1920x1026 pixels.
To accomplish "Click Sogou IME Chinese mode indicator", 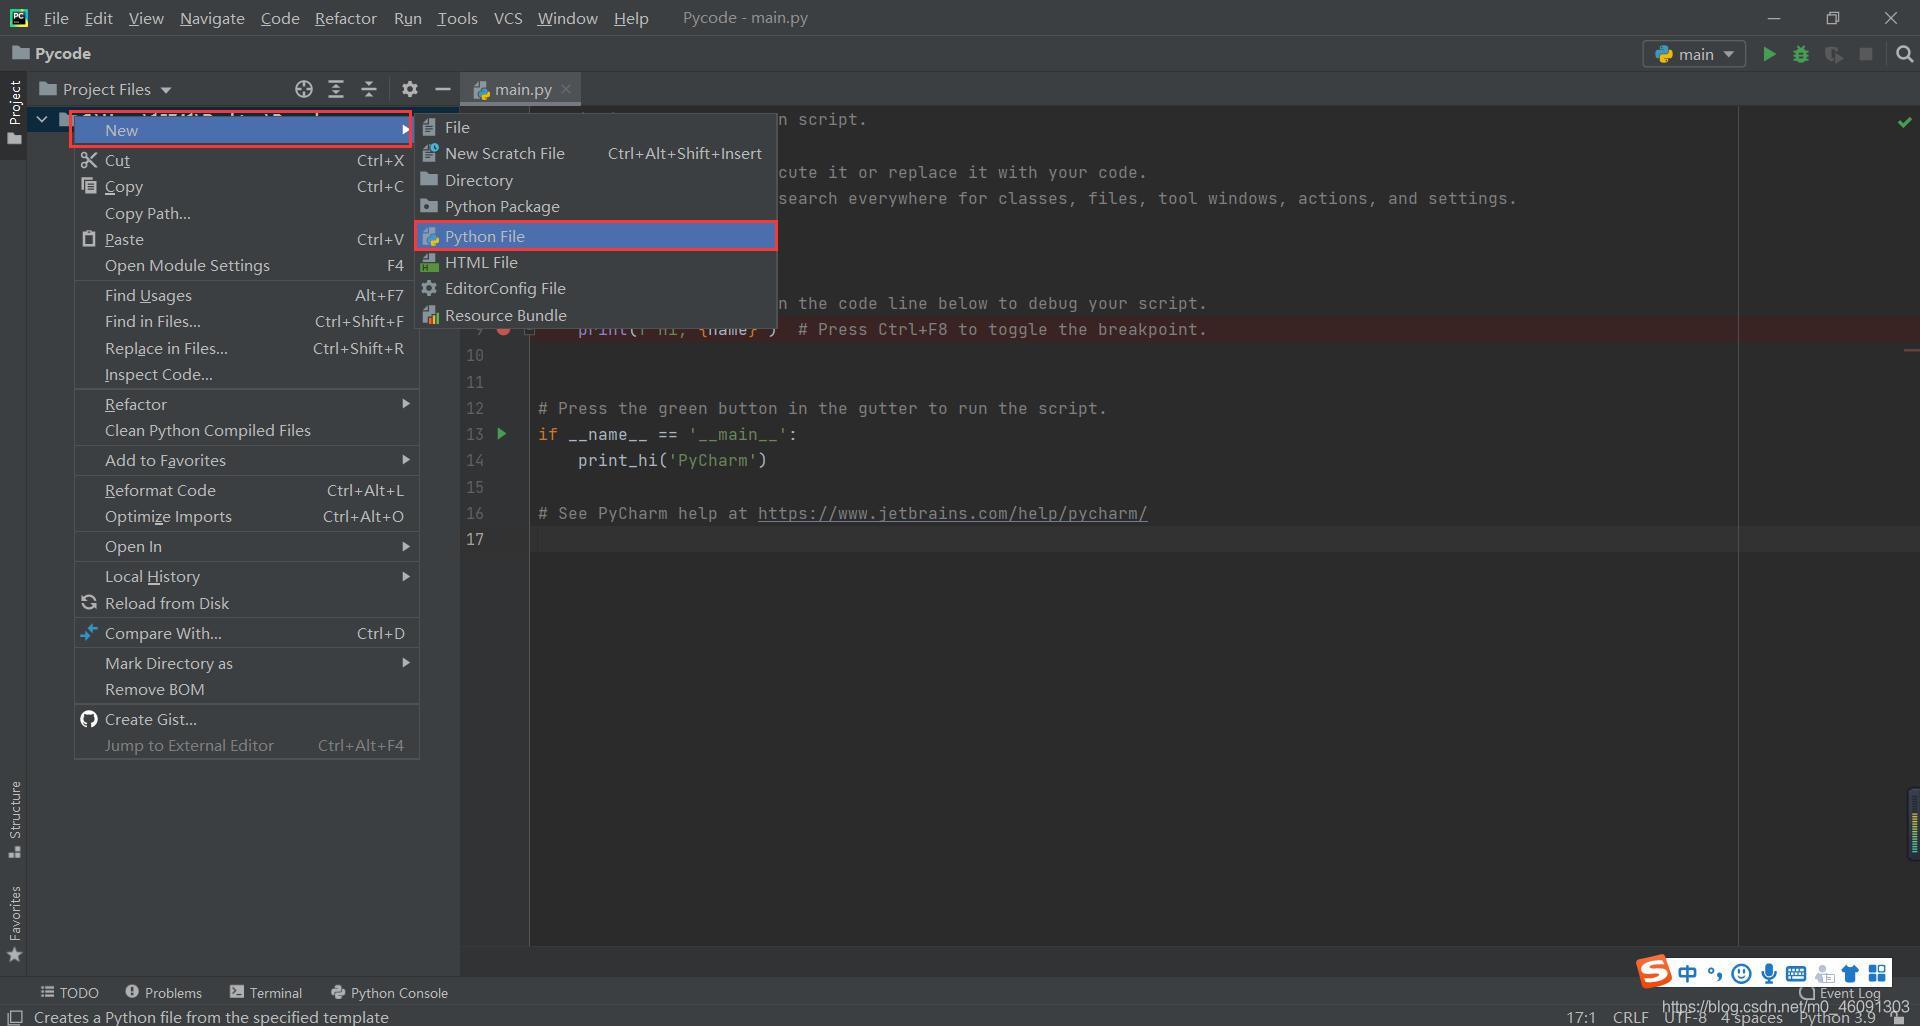I will click(x=1687, y=973).
